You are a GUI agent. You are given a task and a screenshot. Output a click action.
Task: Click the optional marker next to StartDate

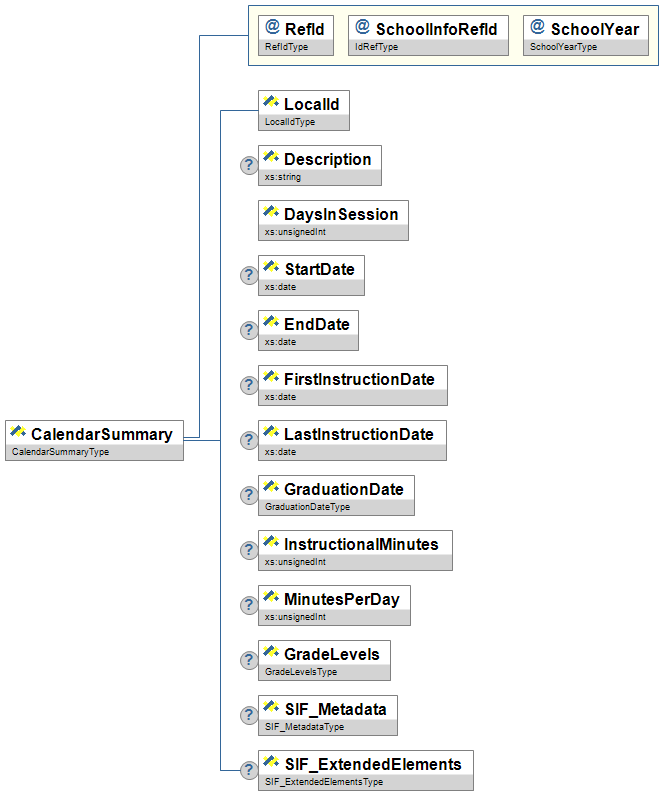[x=249, y=275]
